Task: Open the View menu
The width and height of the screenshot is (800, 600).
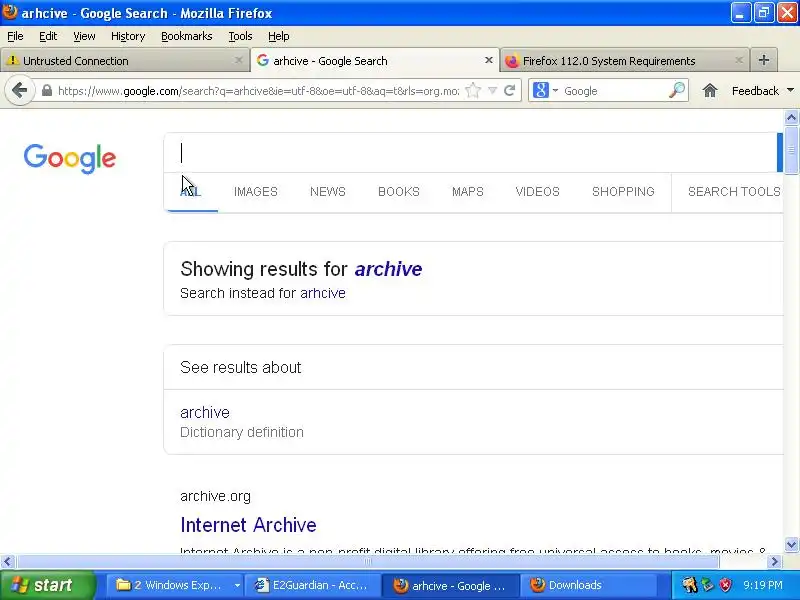Action: [x=84, y=36]
